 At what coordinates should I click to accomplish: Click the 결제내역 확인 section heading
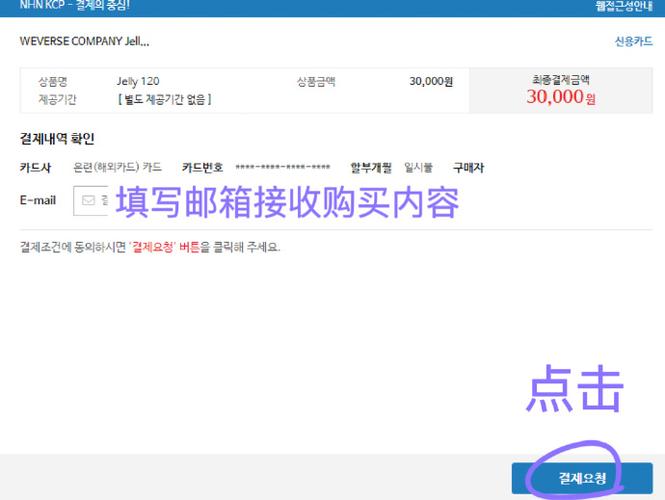coord(57,139)
